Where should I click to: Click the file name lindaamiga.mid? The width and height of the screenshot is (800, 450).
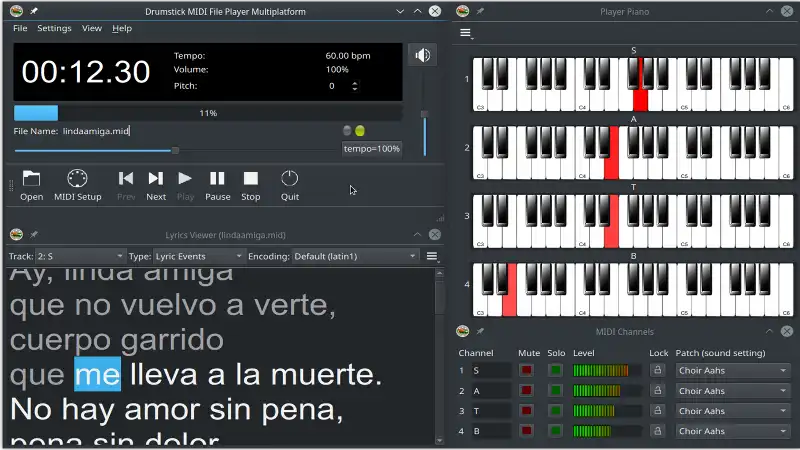tap(96, 131)
